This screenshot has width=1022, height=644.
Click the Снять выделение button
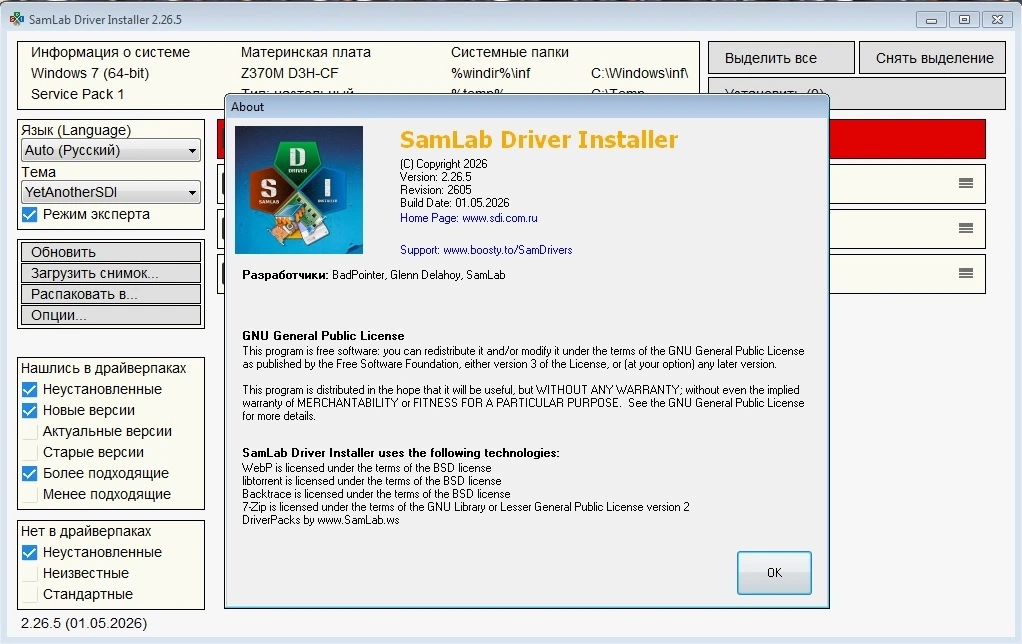933,58
